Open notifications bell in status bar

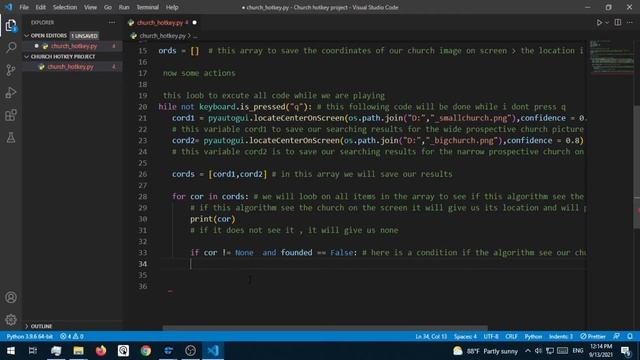[x=630, y=336]
